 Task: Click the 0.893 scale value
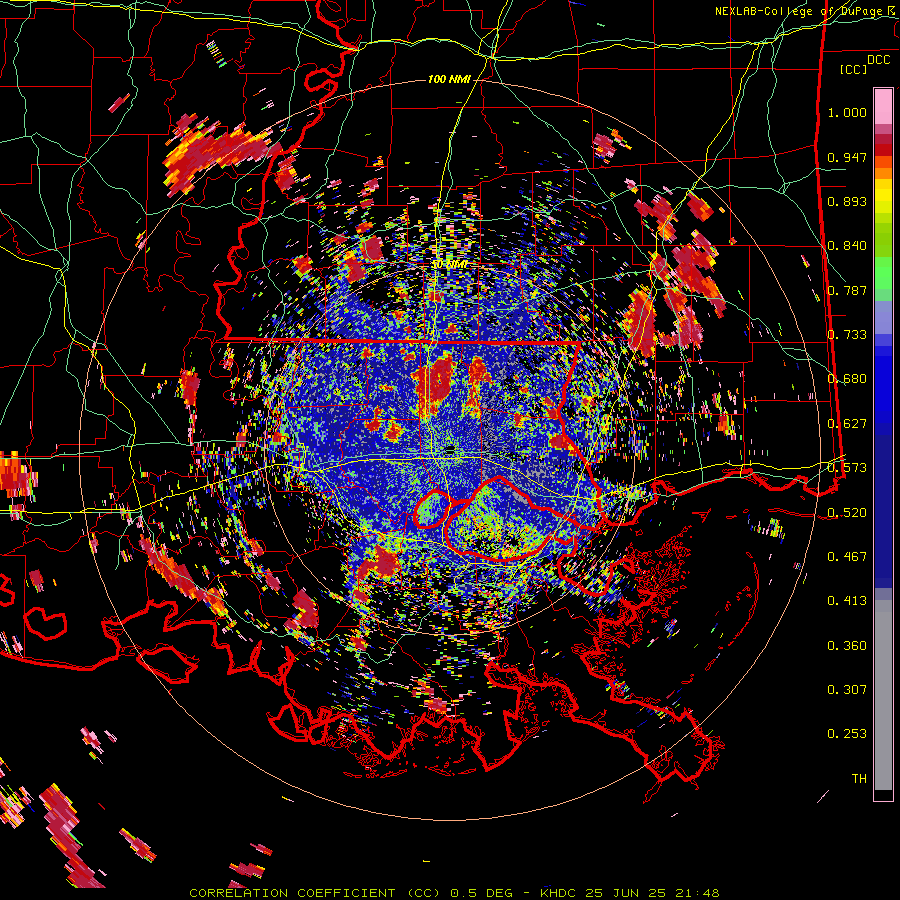pyautogui.click(x=847, y=201)
